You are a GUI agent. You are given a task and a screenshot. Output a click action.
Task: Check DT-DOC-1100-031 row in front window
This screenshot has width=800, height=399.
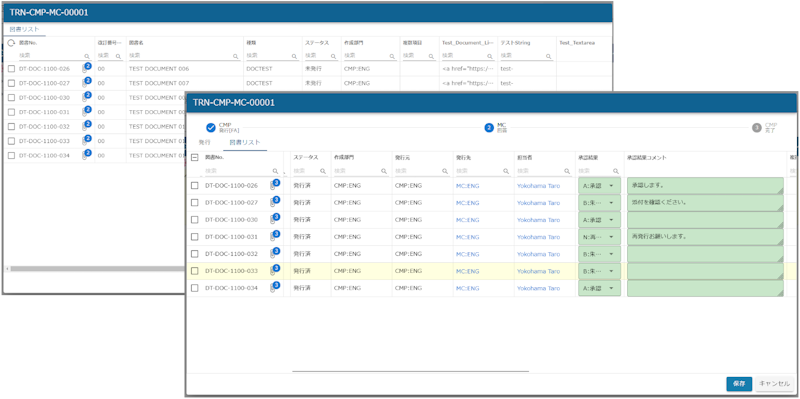pyautogui.click(x=194, y=237)
